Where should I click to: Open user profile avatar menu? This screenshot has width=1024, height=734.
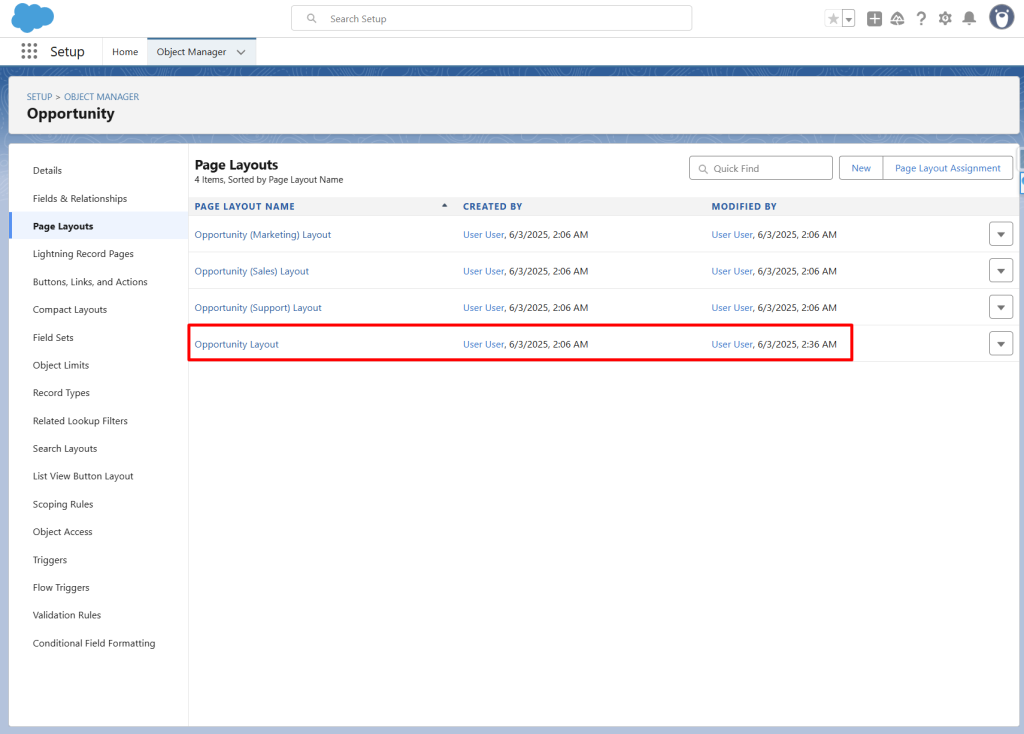coord(1001,18)
